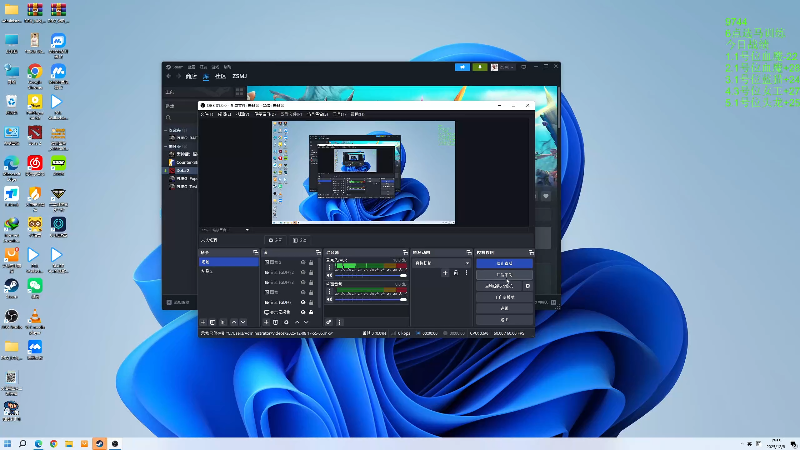Image resolution: width=800 pixels, height=450 pixels.
Task: Add a new scene with the plus icon in Scenes dock
Action: pos(203,322)
